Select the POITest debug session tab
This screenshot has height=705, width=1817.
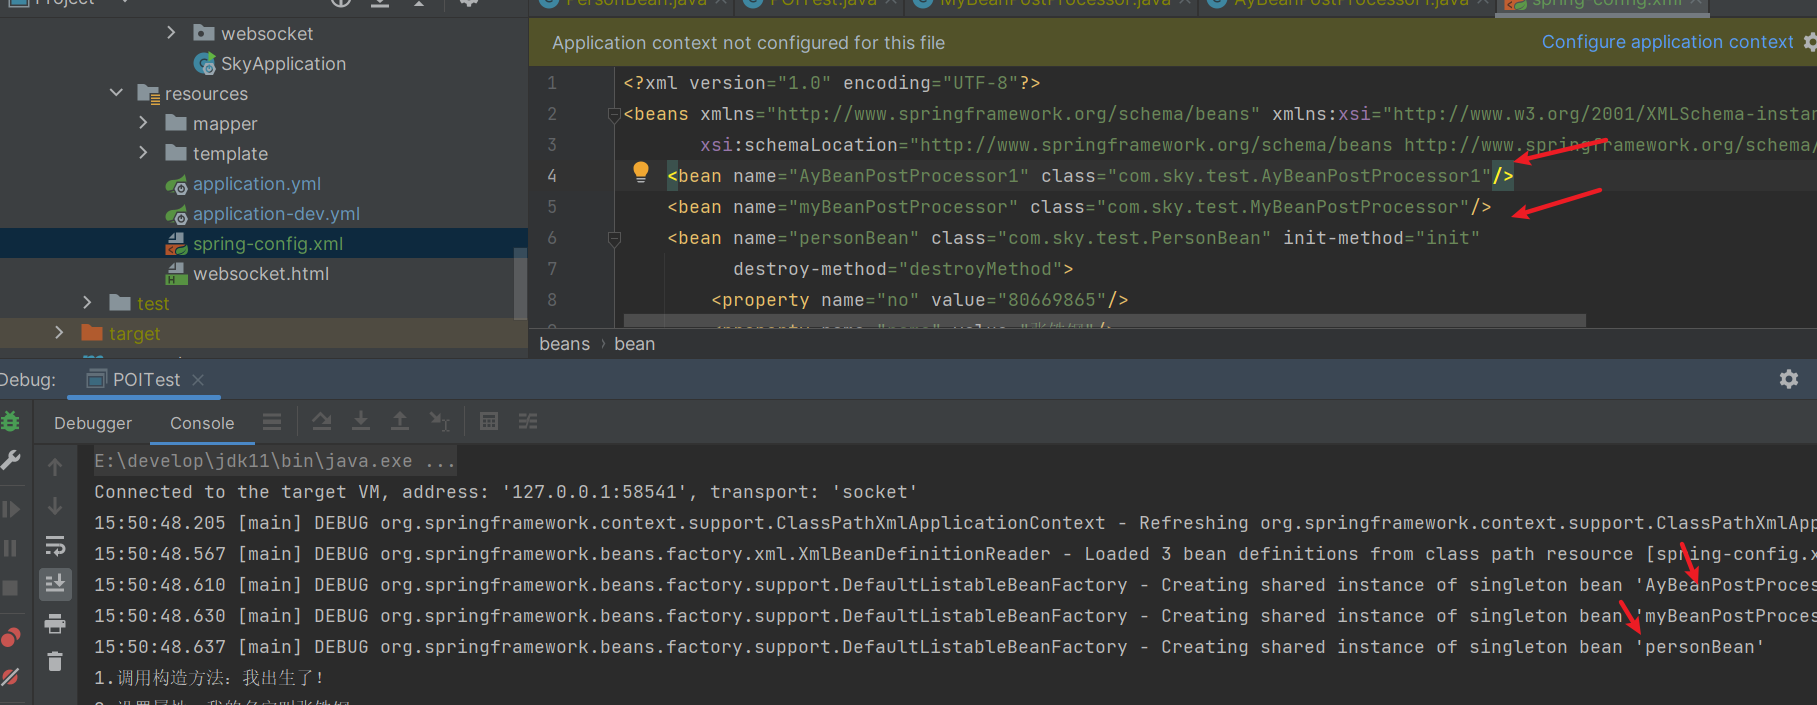(146, 380)
